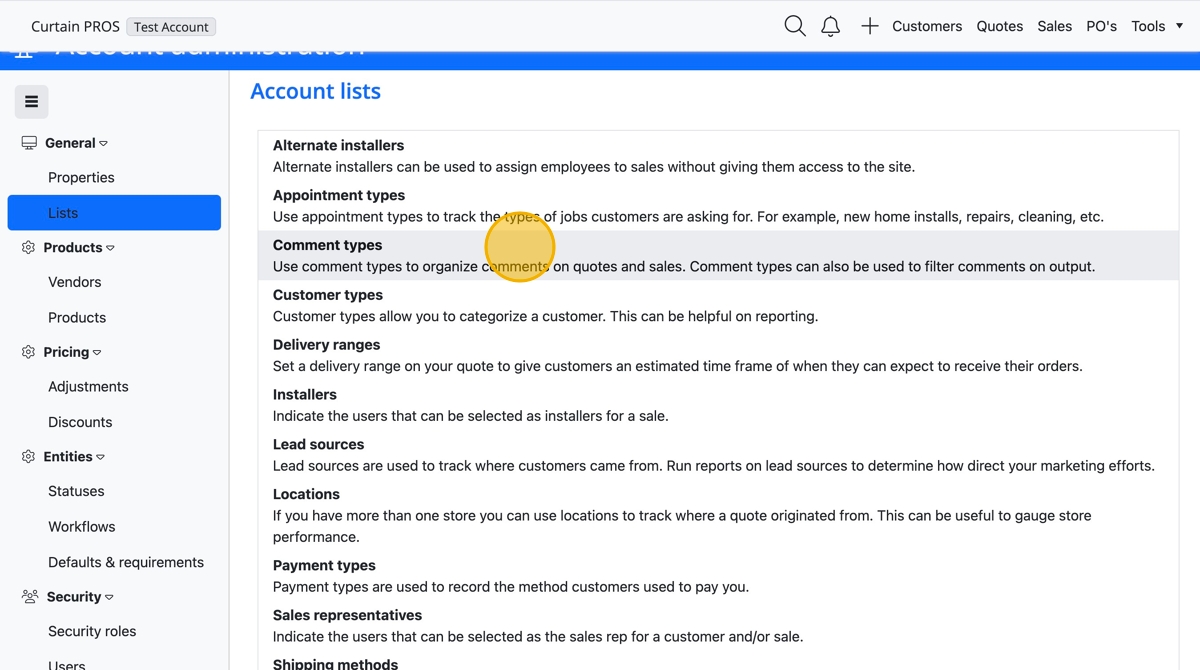The image size is (1200, 670).
Task: Click the monitor icon beside General
Action: click(x=29, y=143)
